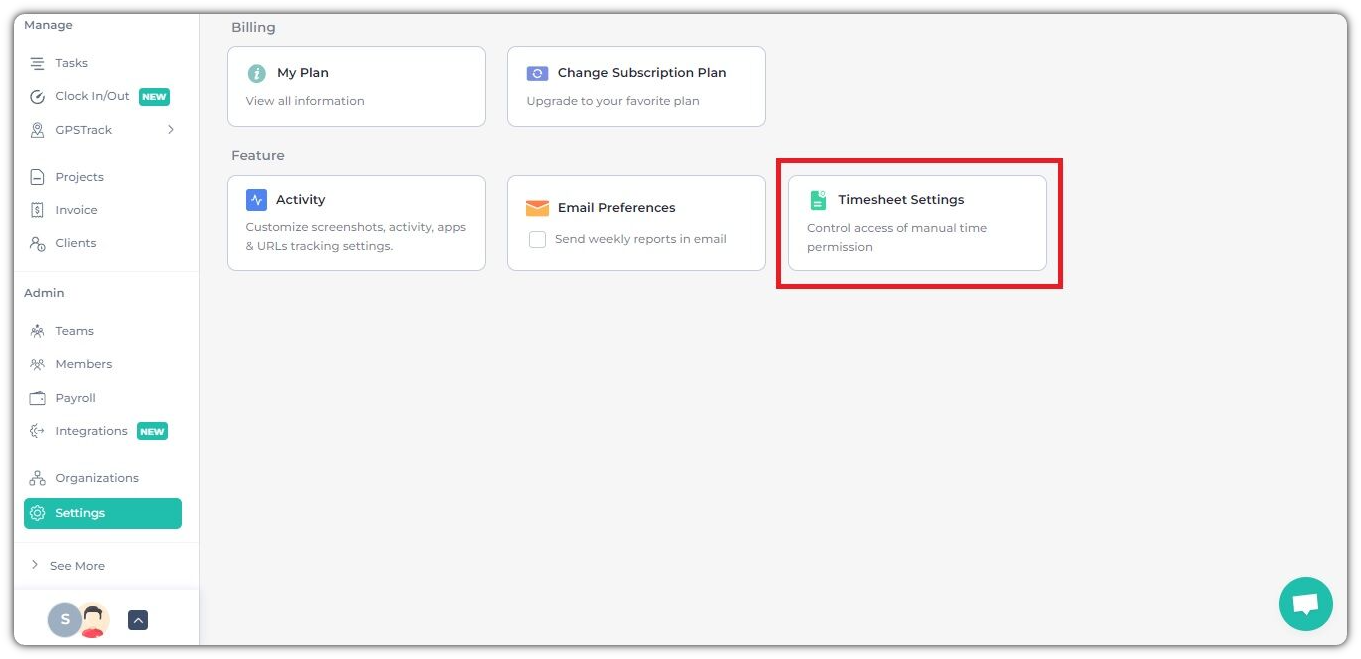Click the My Plan info icon

point(257,73)
